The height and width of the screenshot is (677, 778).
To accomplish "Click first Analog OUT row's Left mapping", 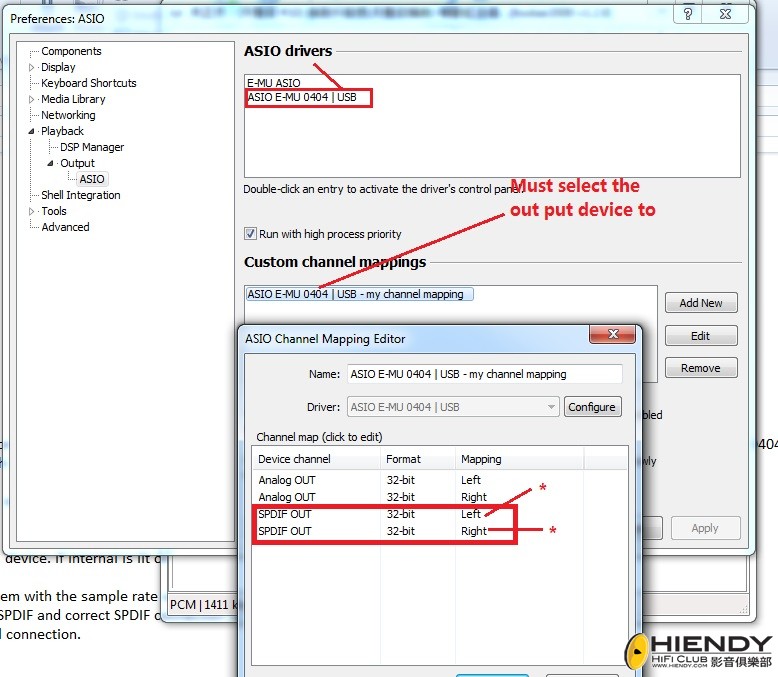I will click(471, 480).
